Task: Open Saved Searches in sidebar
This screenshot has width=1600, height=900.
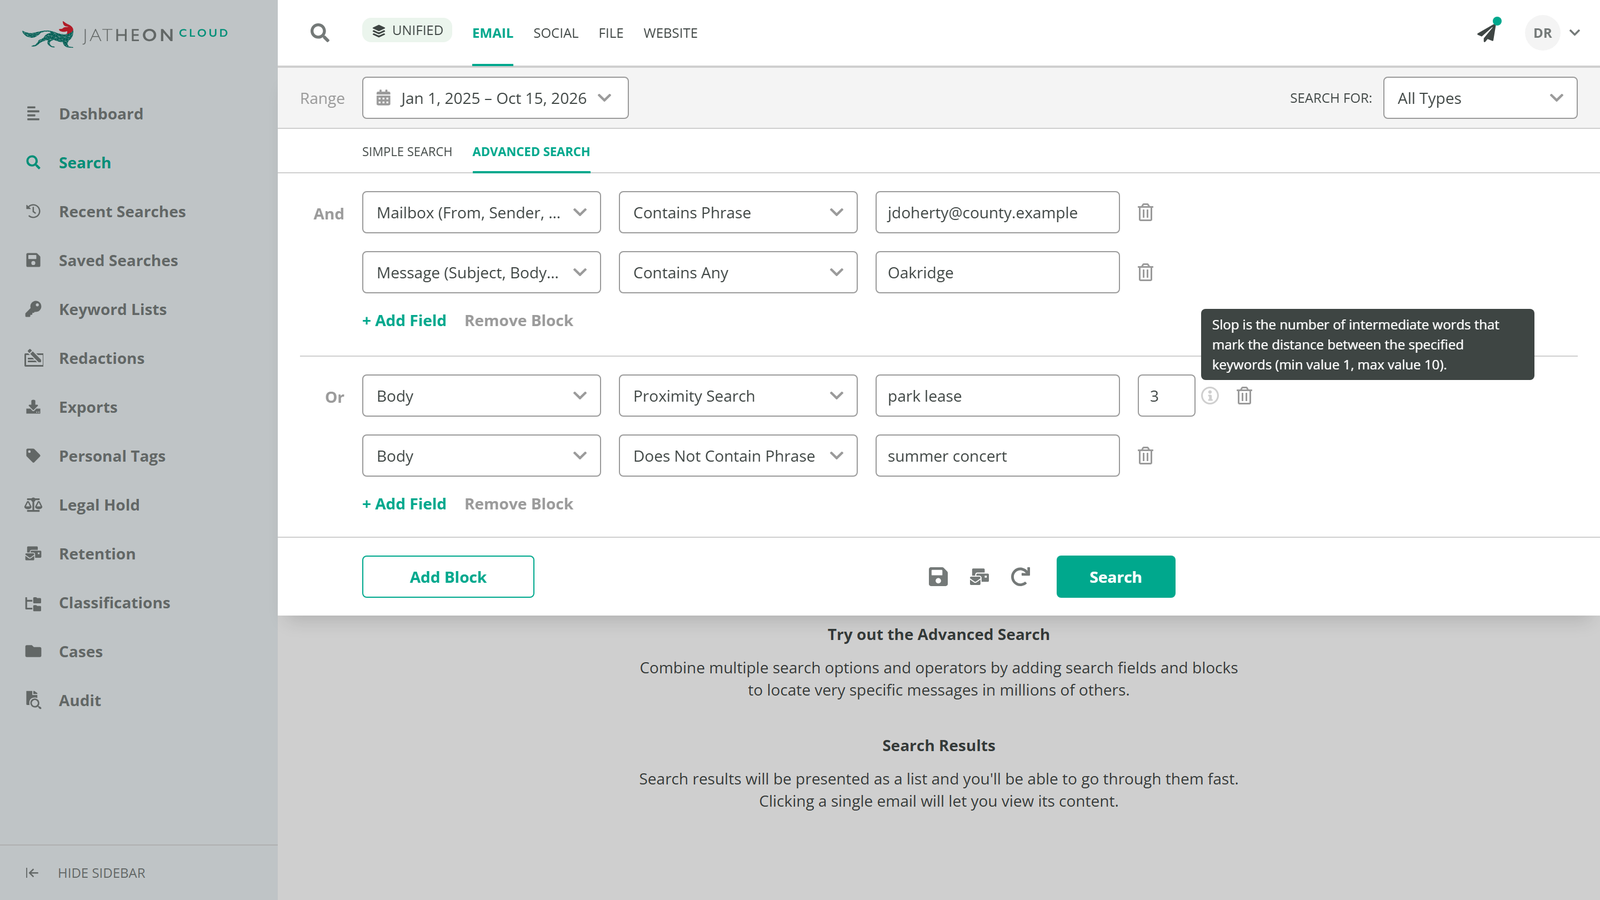Action: click(x=118, y=261)
